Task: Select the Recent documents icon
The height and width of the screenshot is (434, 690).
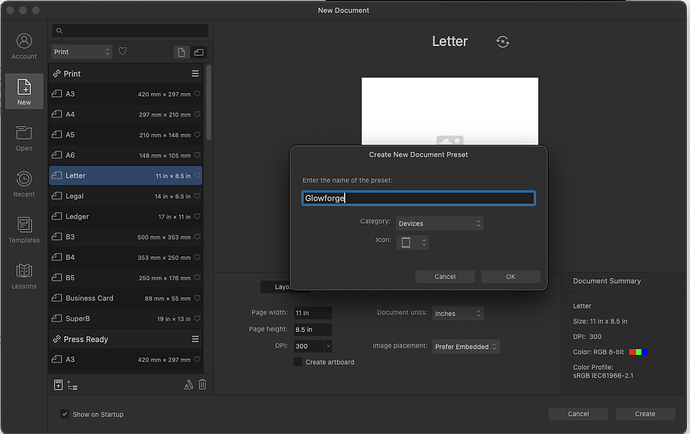Action: click(x=24, y=183)
